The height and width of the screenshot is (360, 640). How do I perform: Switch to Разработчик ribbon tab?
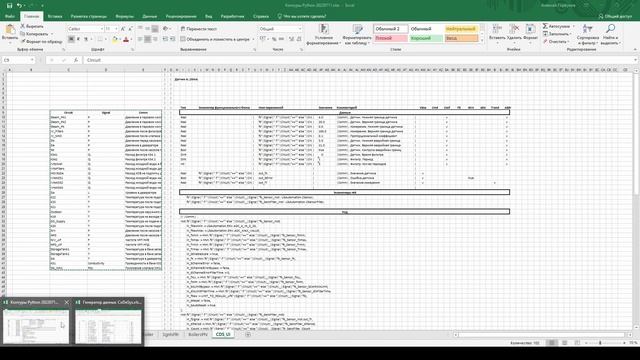click(x=232, y=16)
